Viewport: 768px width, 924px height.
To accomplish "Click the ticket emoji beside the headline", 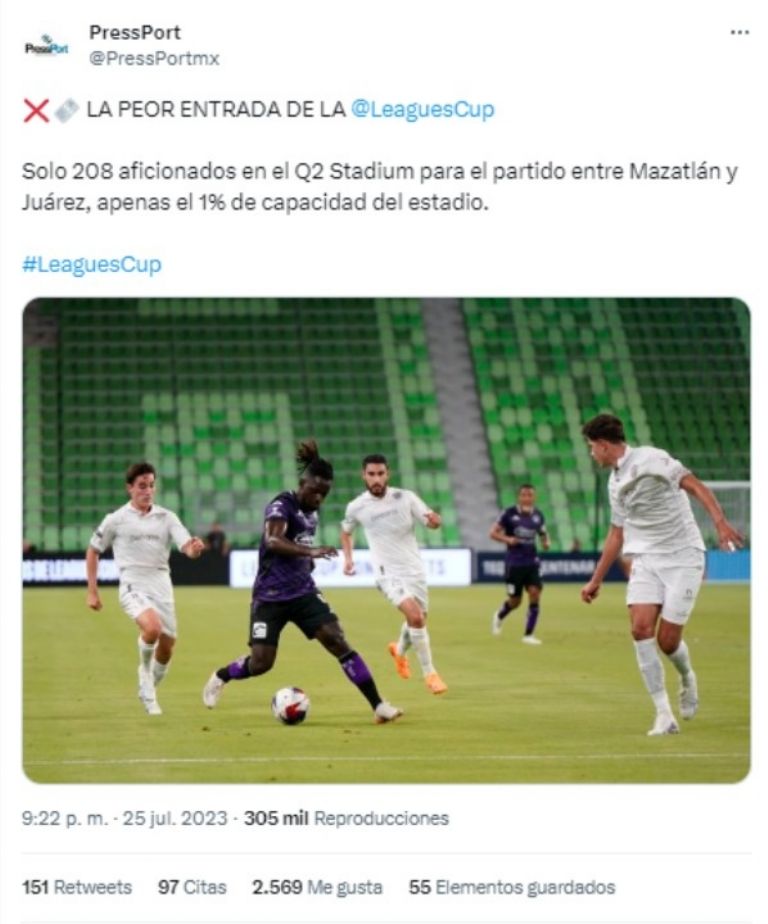I will tap(66, 111).
